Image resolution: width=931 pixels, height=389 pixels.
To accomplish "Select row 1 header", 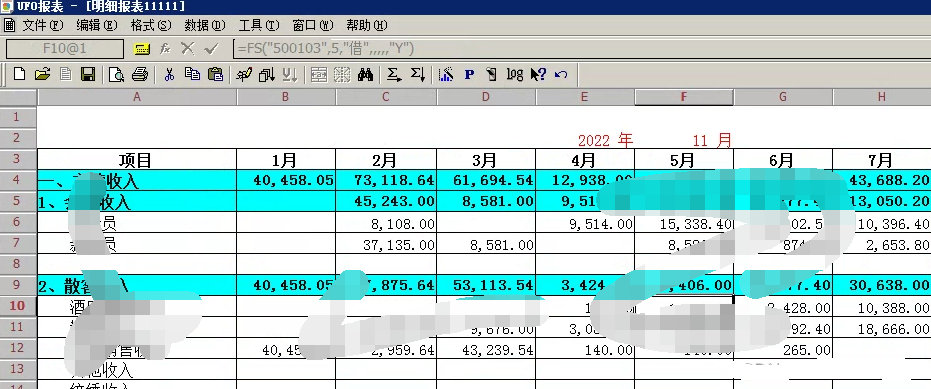I will [18, 116].
